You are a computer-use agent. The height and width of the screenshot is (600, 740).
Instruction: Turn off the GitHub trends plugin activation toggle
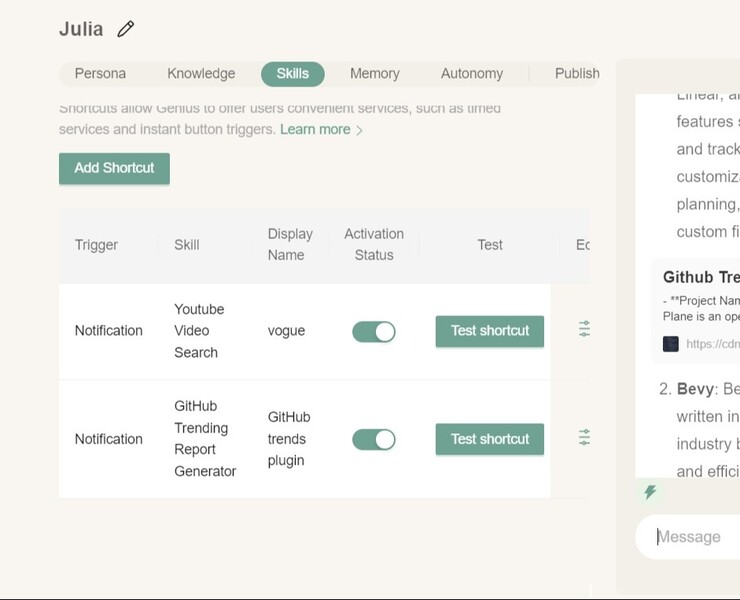click(374, 439)
